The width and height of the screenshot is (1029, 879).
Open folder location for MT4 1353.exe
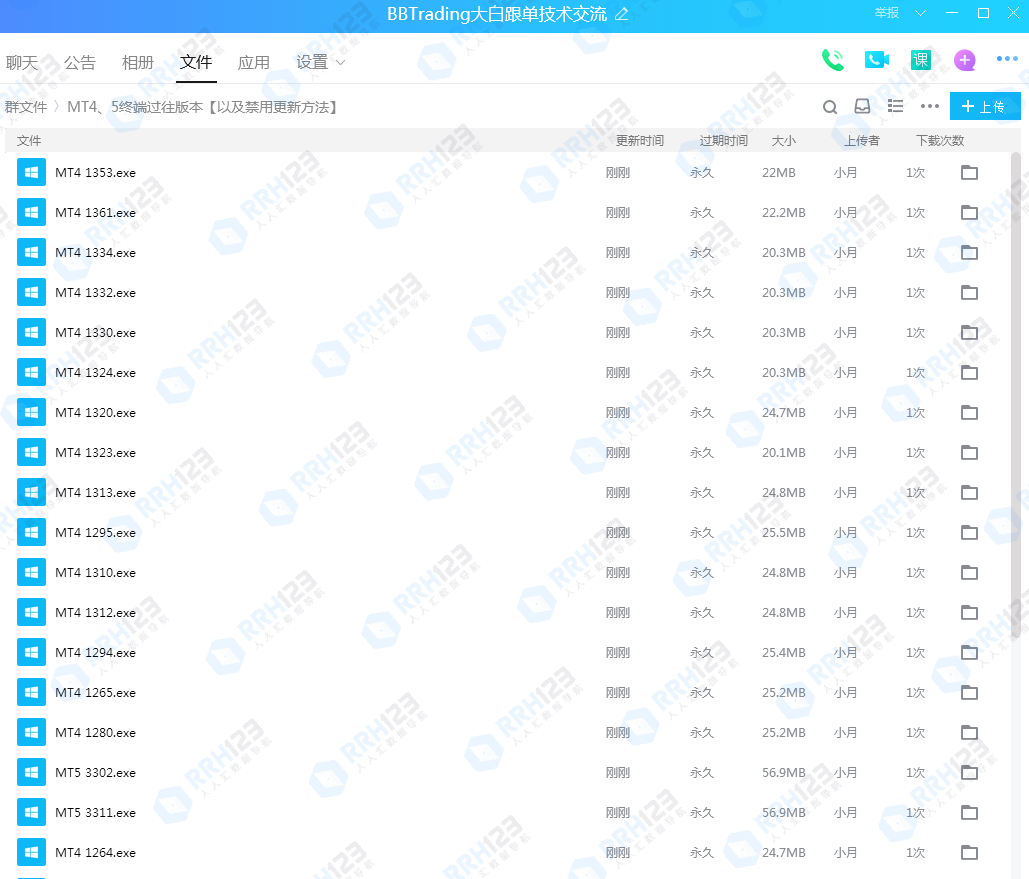coord(969,173)
